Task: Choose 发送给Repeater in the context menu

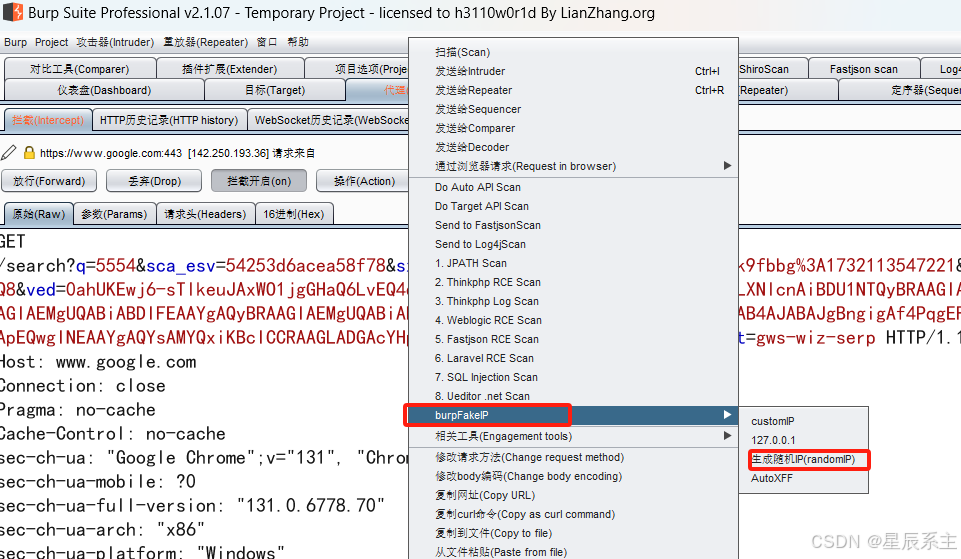Action: [573, 90]
